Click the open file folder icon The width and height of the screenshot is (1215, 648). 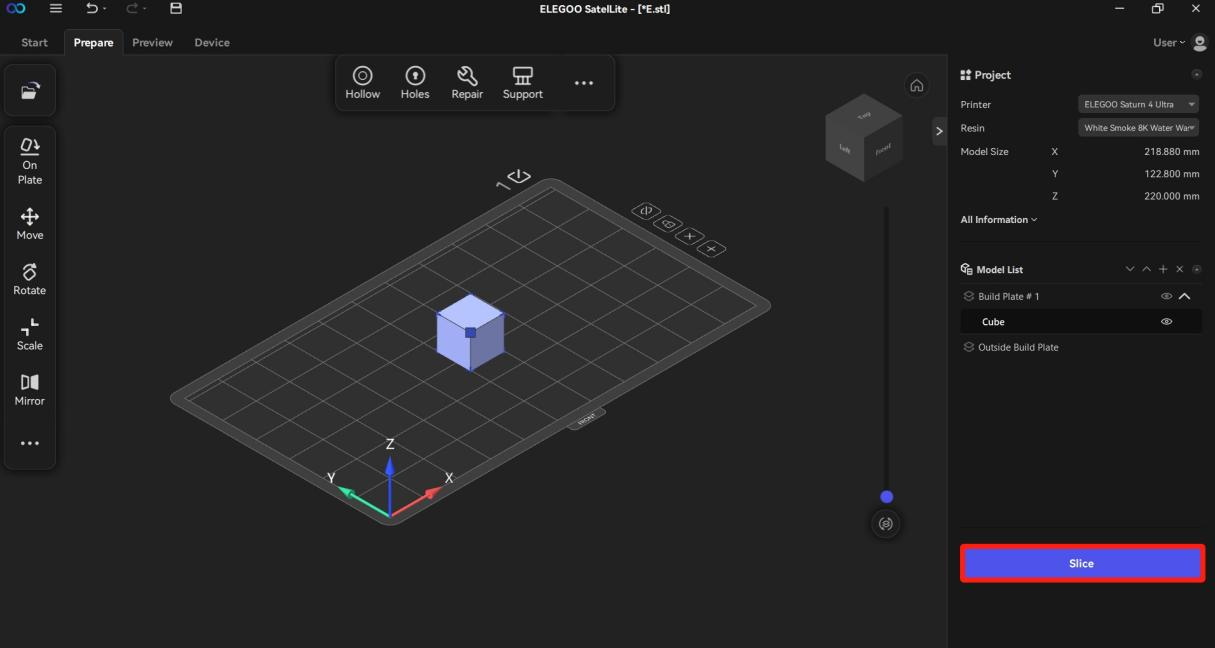[x=30, y=91]
